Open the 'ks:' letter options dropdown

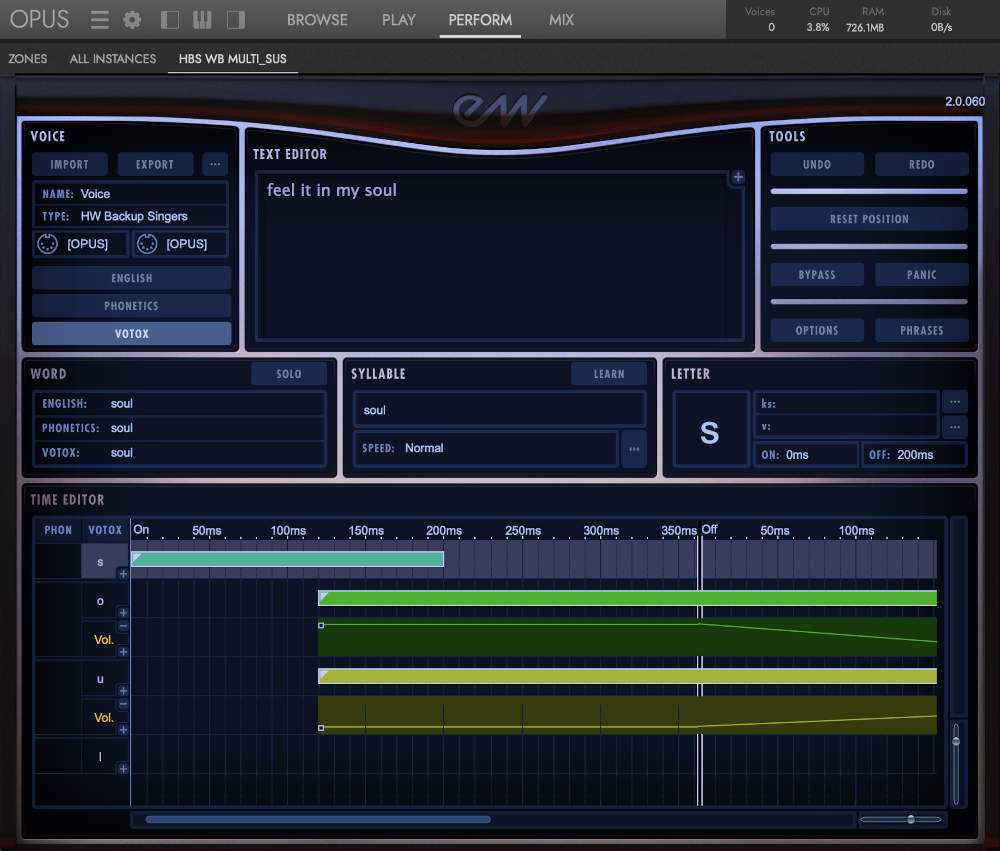tap(955, 401)
